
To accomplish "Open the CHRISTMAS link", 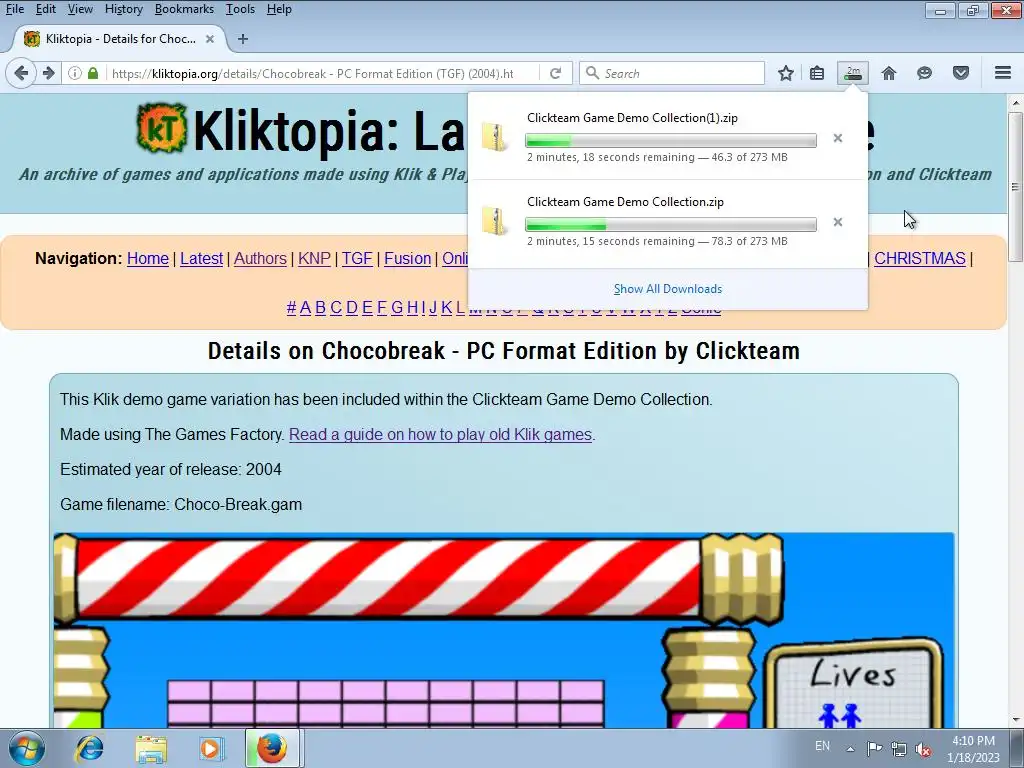I will (920, 259).
